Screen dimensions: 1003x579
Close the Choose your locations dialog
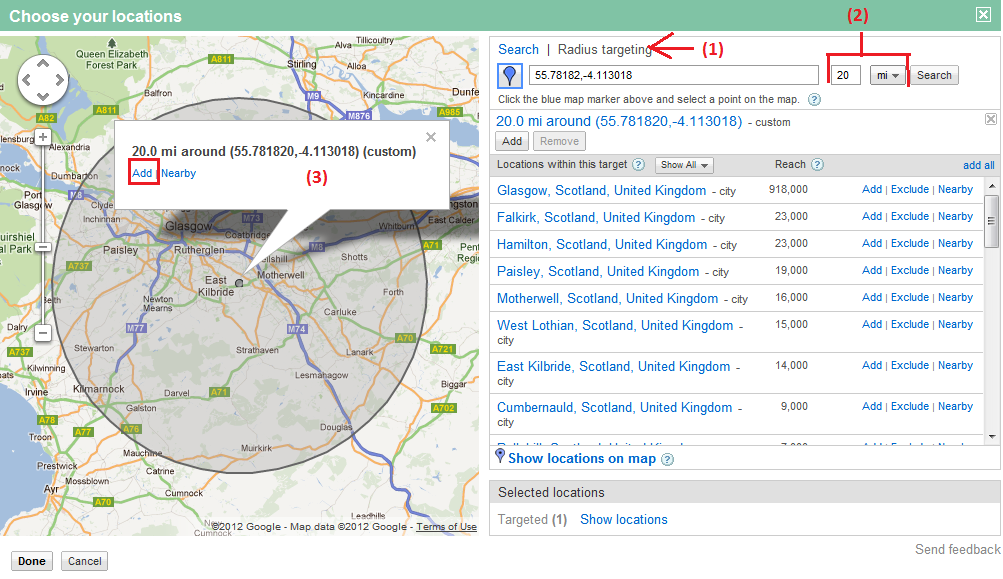[x=984, y=15]
